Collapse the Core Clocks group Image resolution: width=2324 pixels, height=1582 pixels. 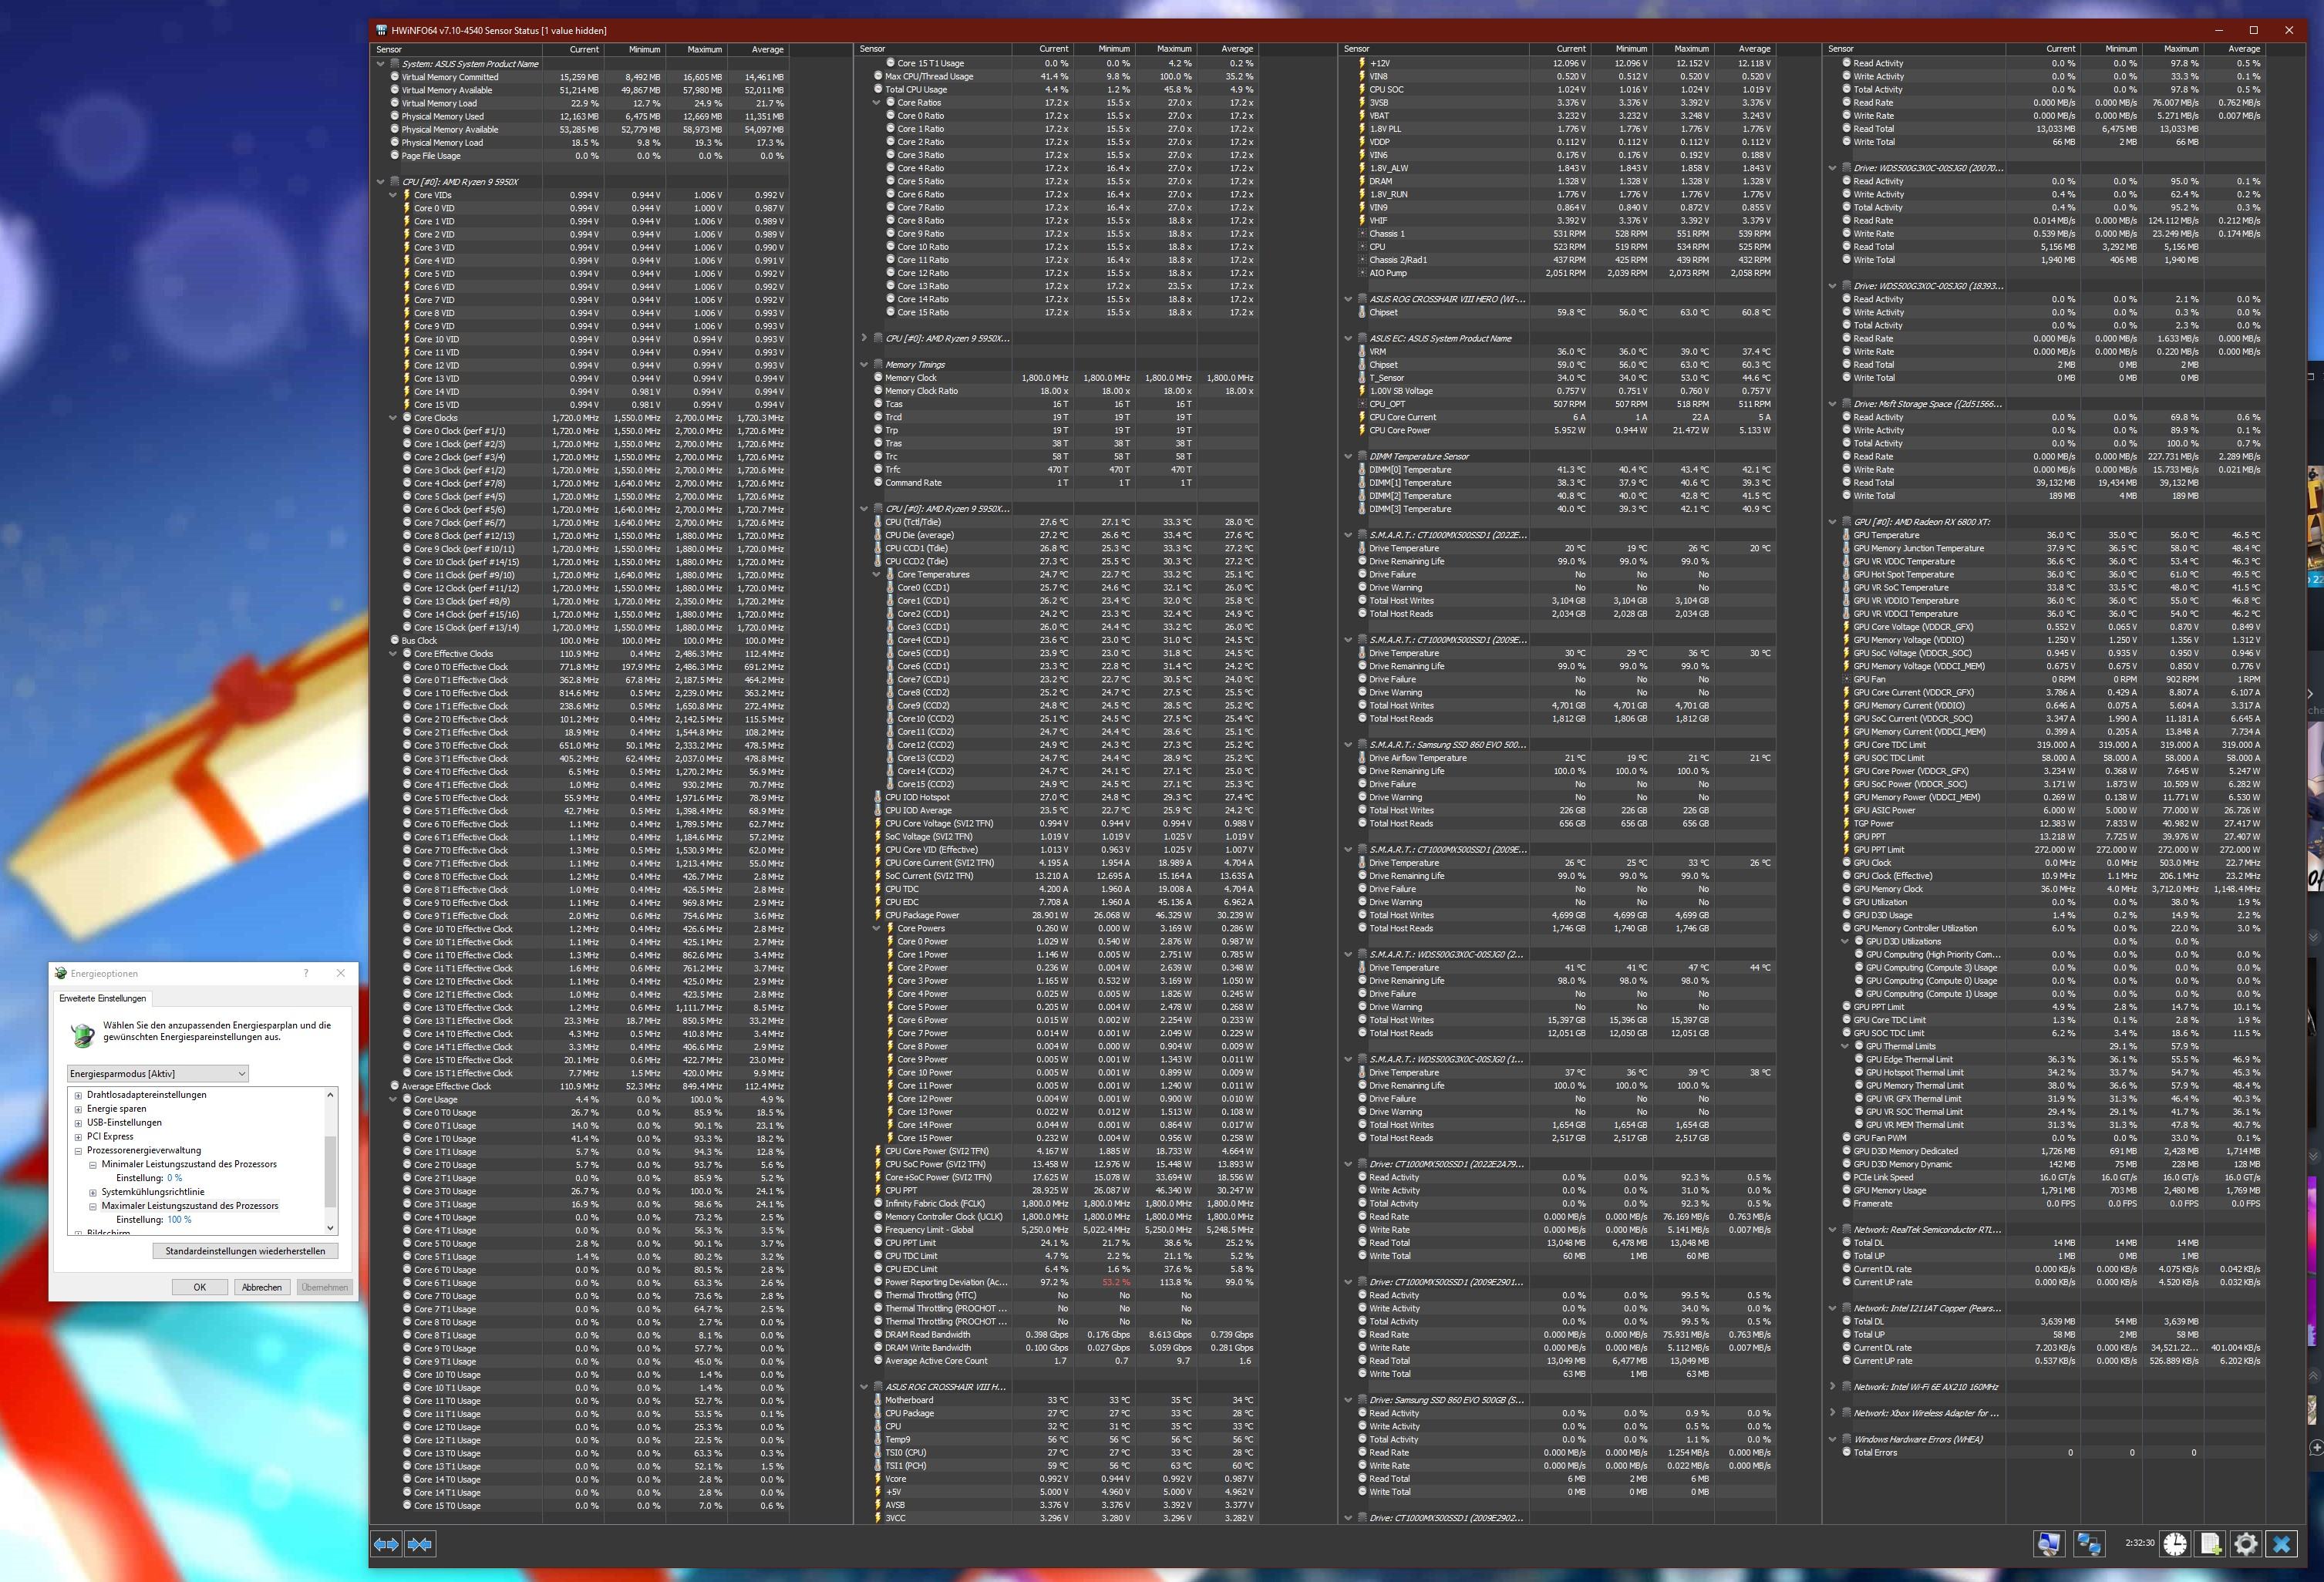point(393,418)
